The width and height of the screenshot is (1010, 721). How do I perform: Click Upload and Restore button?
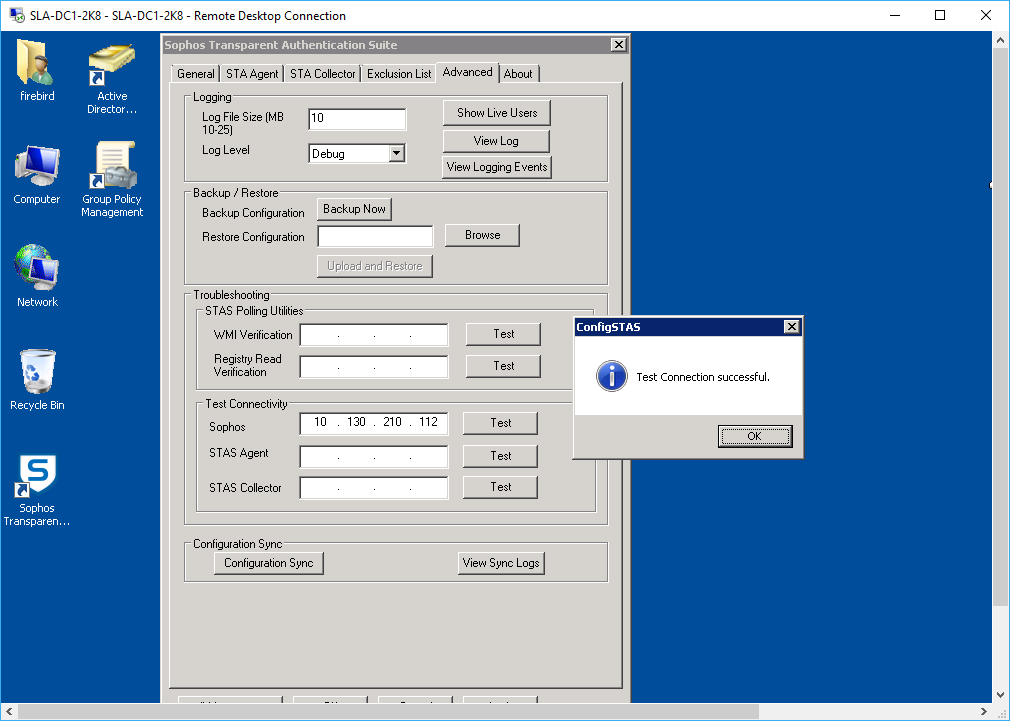375,266
